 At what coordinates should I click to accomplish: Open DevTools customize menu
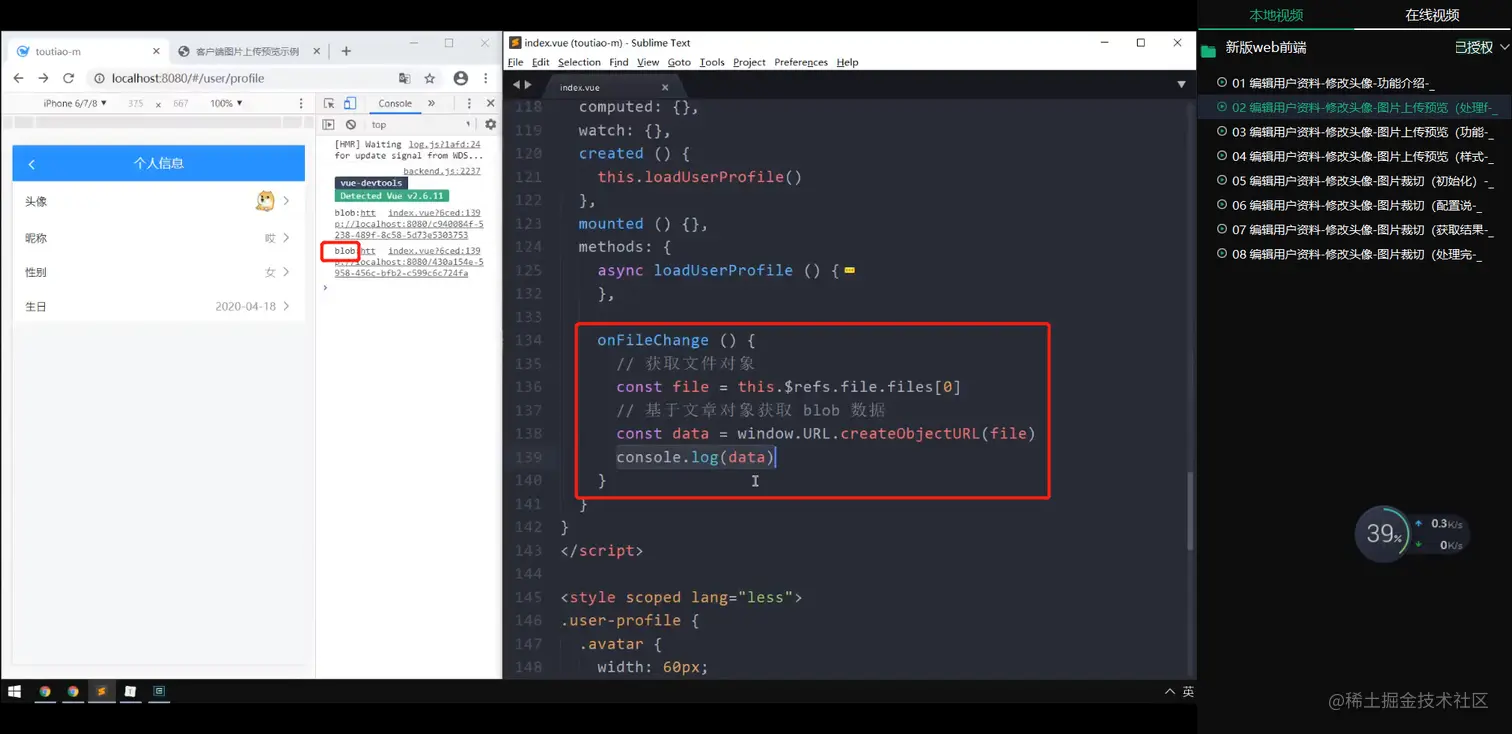pos(469,103)
